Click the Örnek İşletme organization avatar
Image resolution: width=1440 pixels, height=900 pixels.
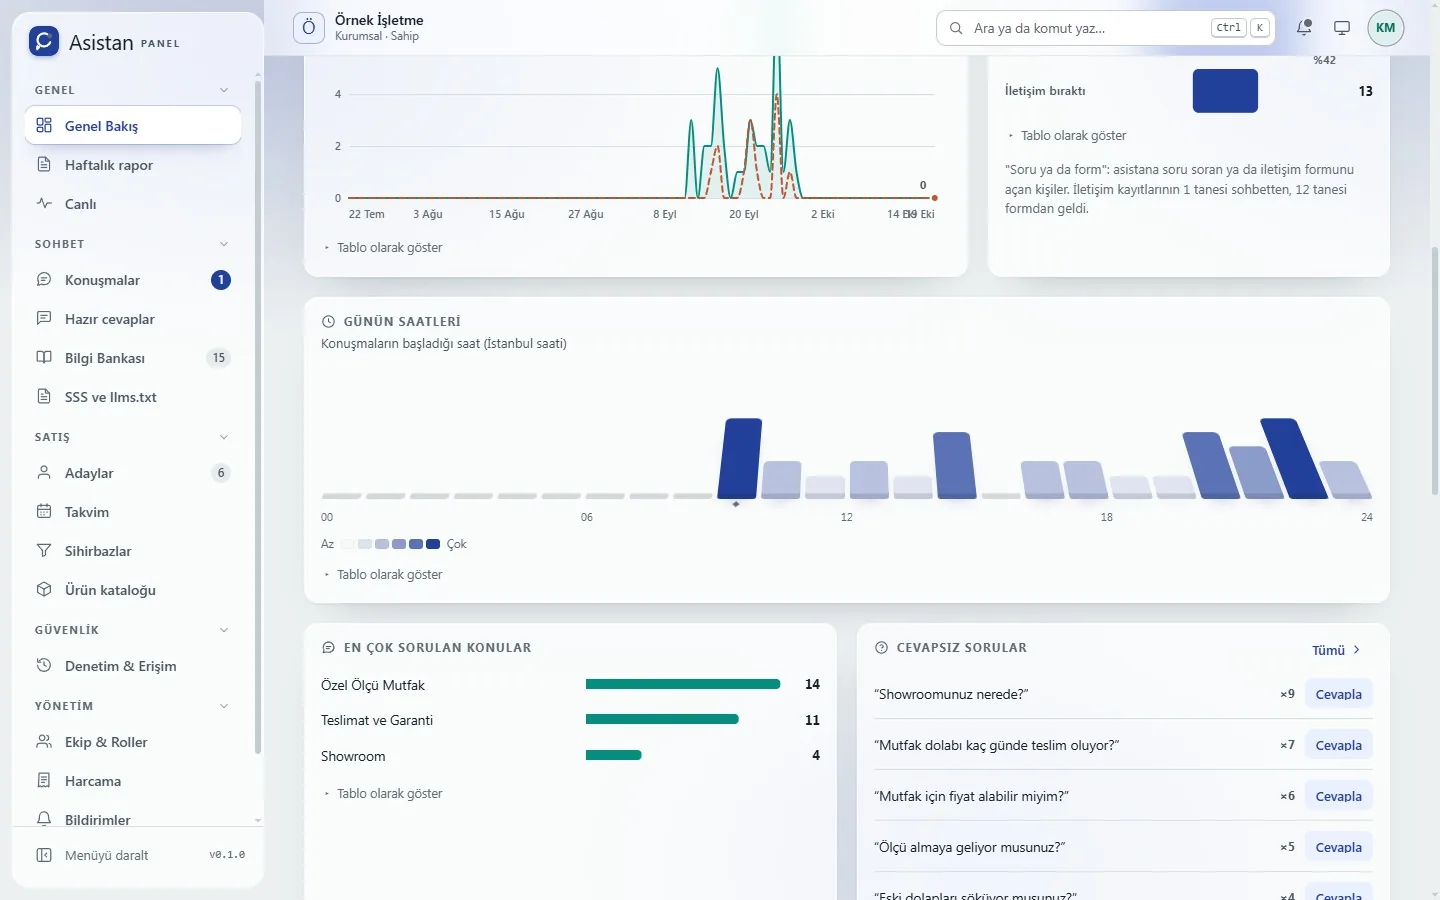point(309,28)
